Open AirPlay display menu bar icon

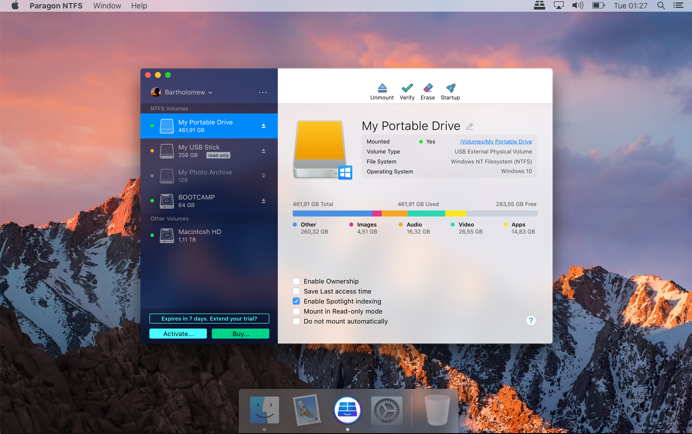[559, 5]
